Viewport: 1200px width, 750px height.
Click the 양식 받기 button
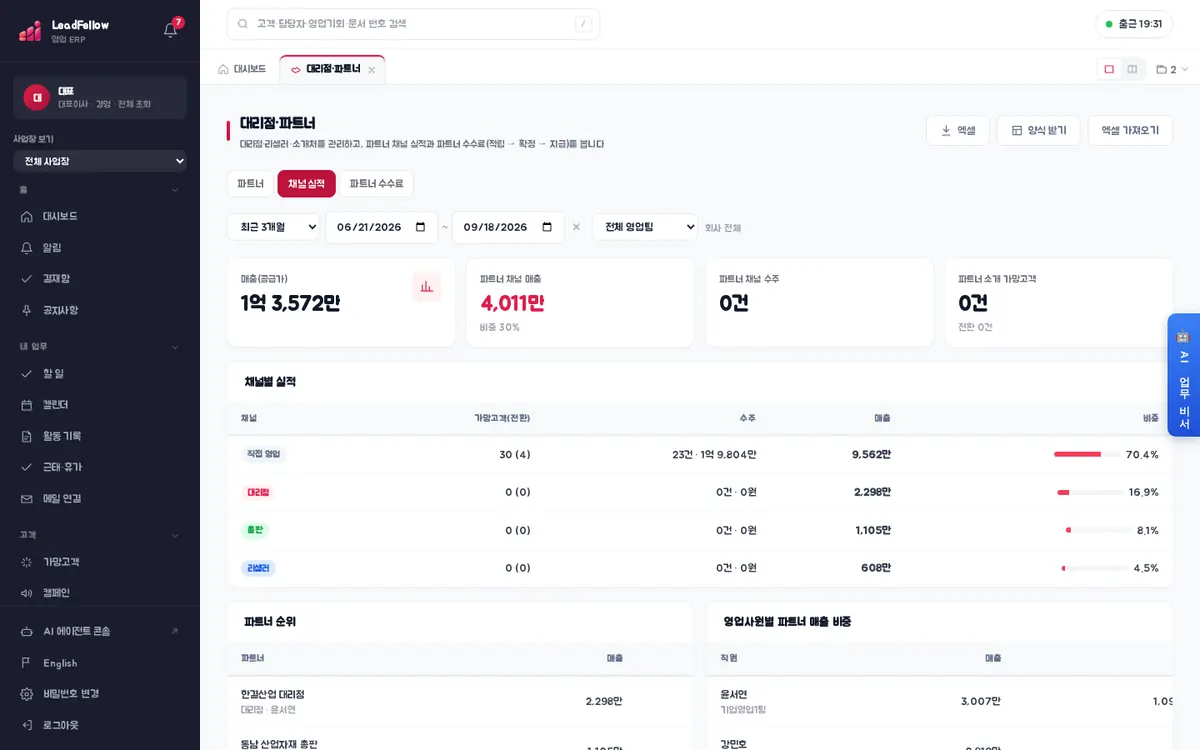pos(1038,130)
